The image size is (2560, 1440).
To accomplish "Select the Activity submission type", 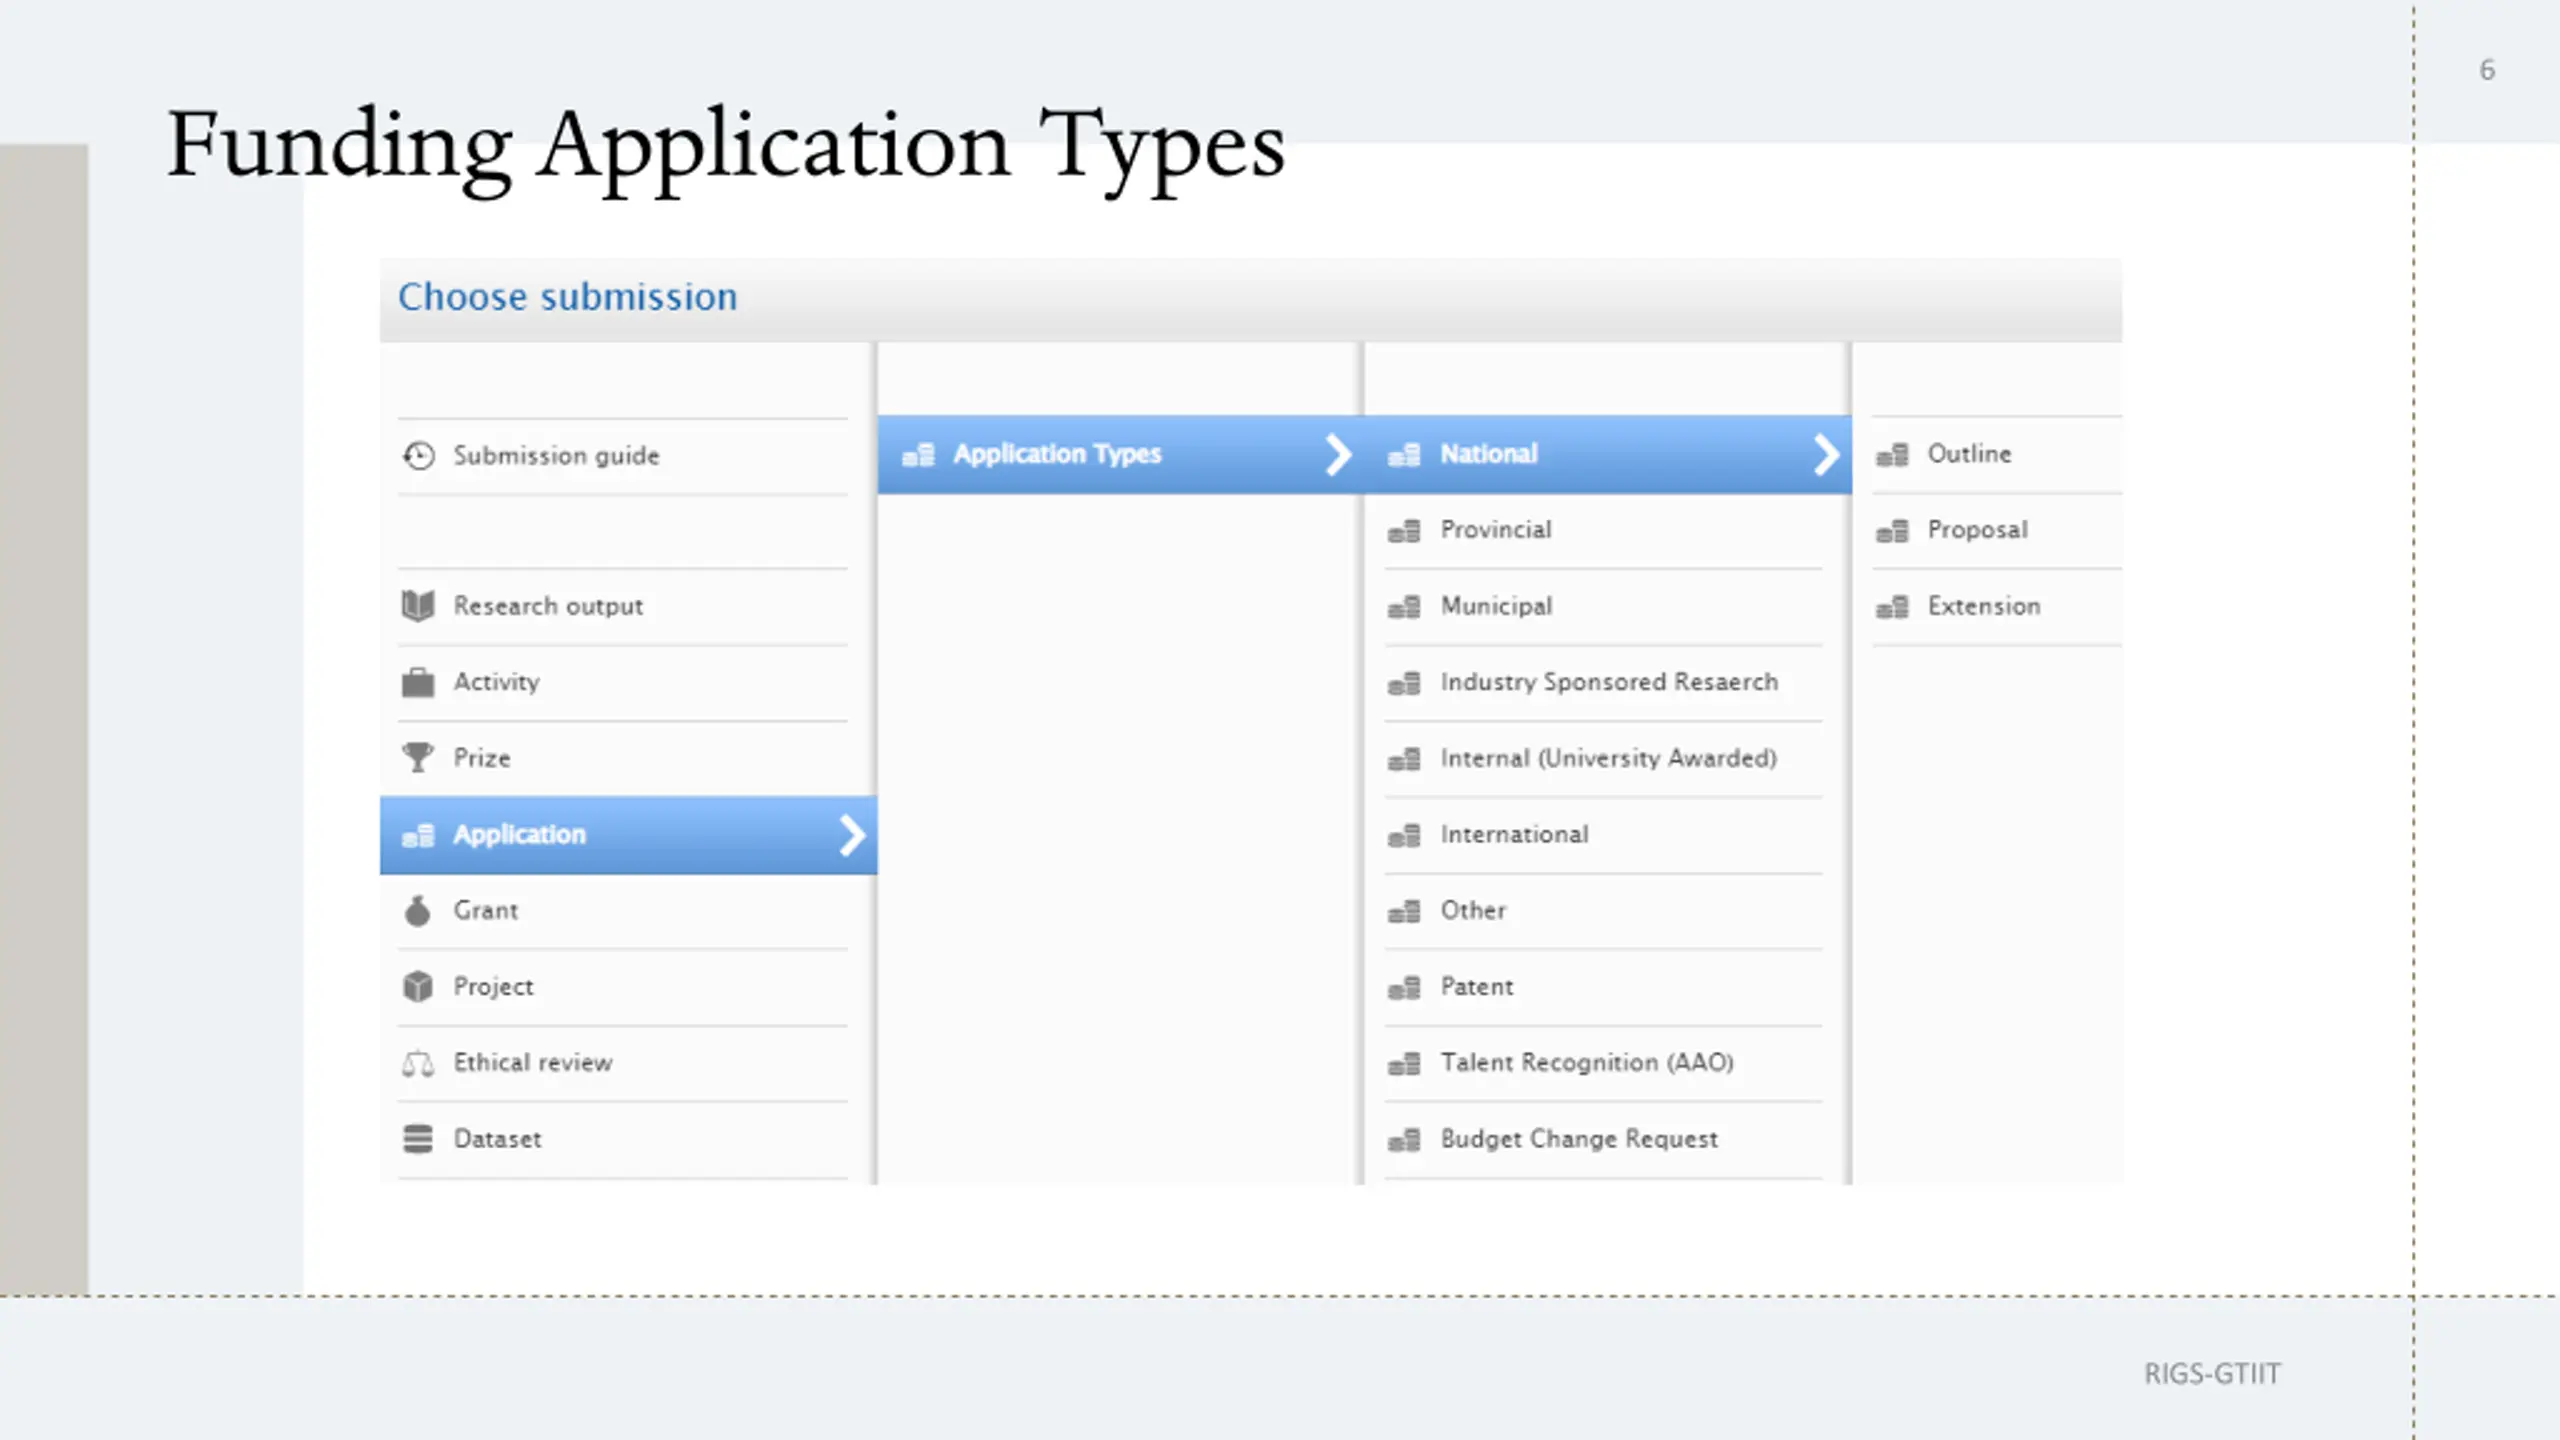I will pyautogui.click(x=622, y=682).
